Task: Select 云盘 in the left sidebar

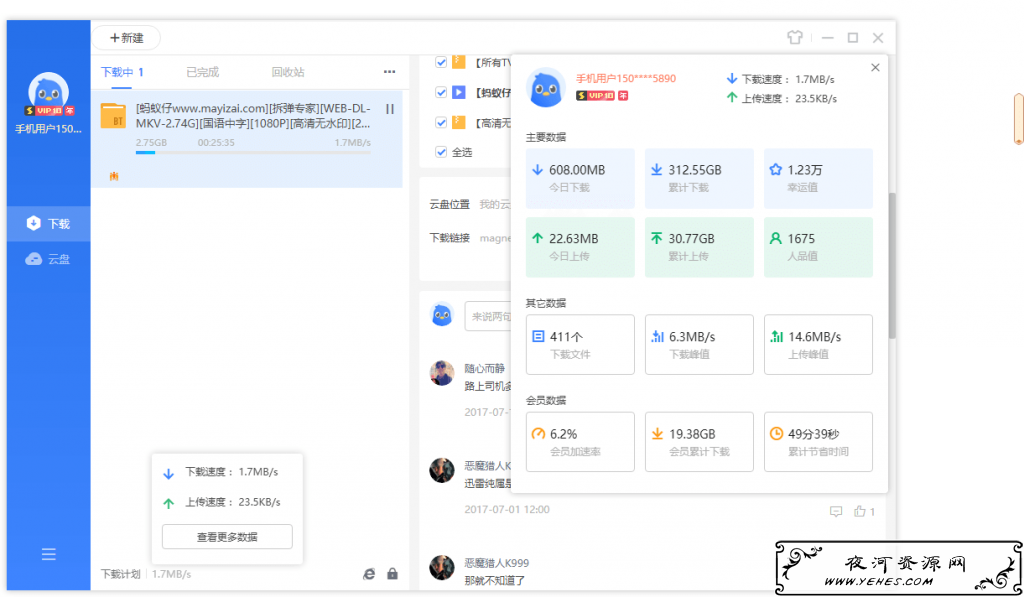Action: coord(48,259)
